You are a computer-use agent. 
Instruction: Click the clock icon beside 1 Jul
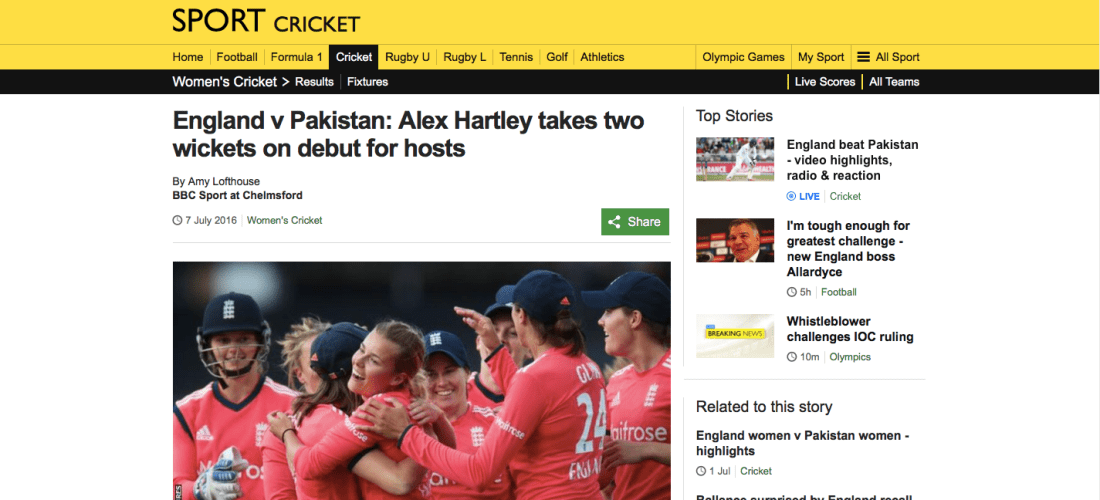pyautogui.click(x=701, y=471)
